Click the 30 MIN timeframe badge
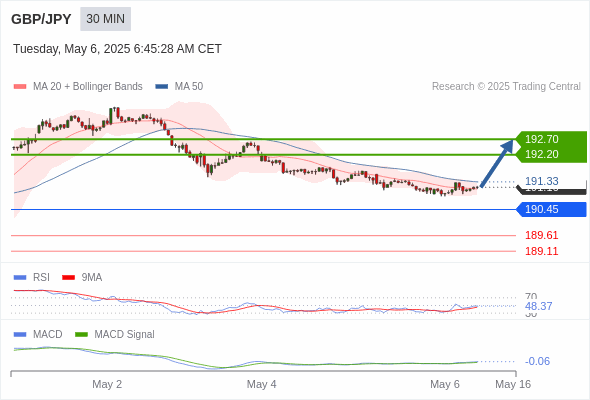This screenshot has width=590, height=400. tap(105, 19)
